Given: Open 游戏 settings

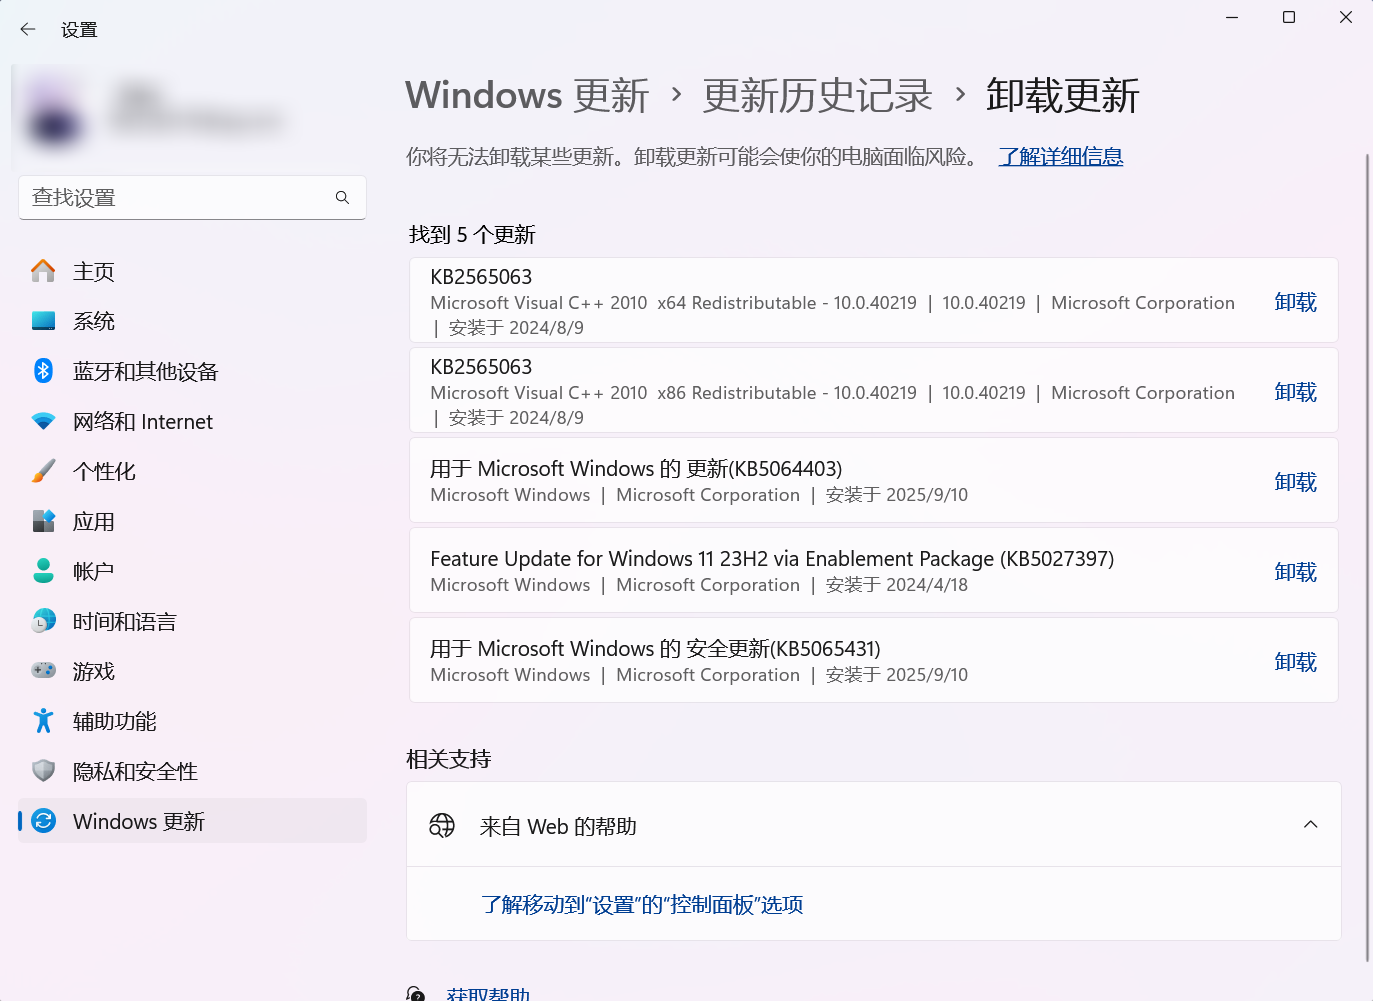Looking at the screenshot, I should click(192, 671).
